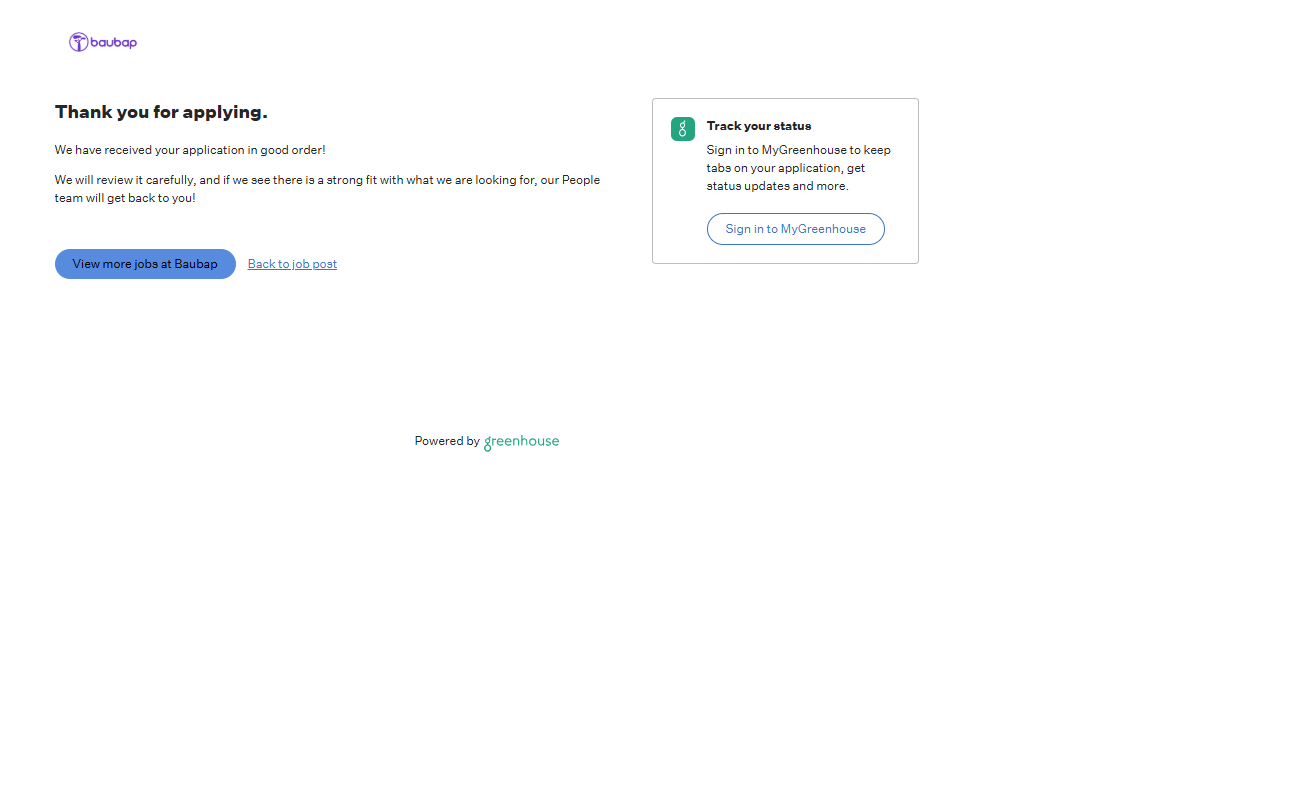Image resolution: width=1297 pixels, height=785 pixels.
Task: Click the Thank you for applying heading
Action: point(161,112)
